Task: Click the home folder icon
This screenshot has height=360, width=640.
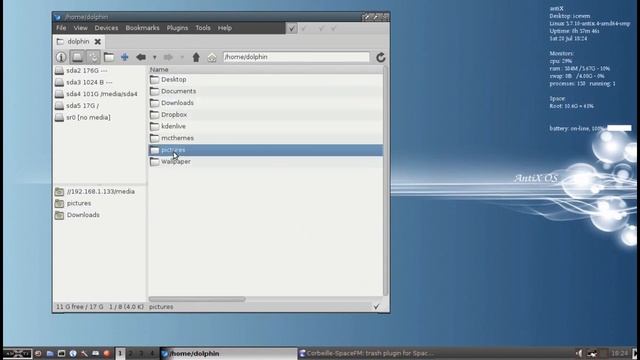Action: (211, 58)
